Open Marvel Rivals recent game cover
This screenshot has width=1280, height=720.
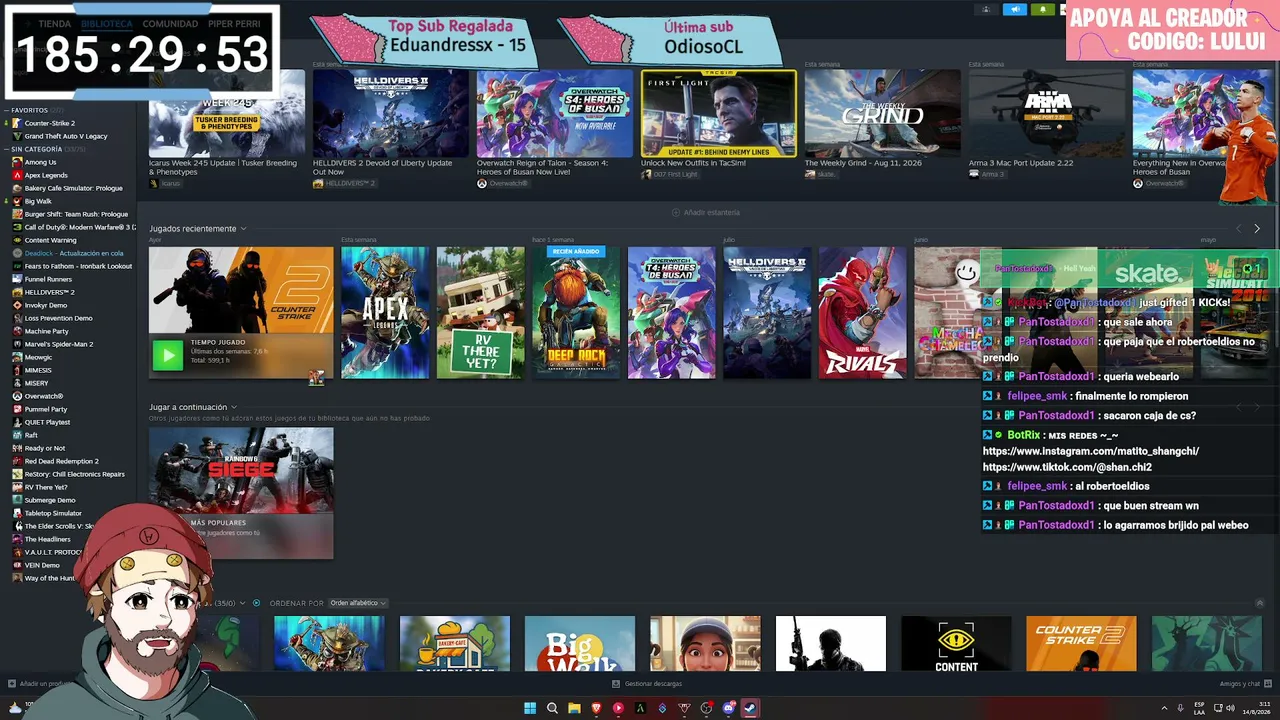click(x=863, y=313)
